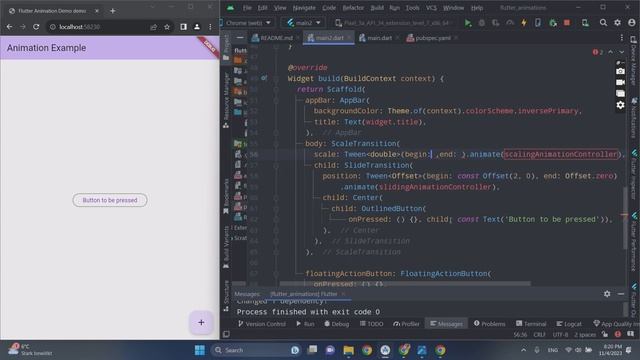Viewport: 640px width, 360px height.
Task: Open the Pixel emulator device dropdown
Action: [x=393, y=23]
